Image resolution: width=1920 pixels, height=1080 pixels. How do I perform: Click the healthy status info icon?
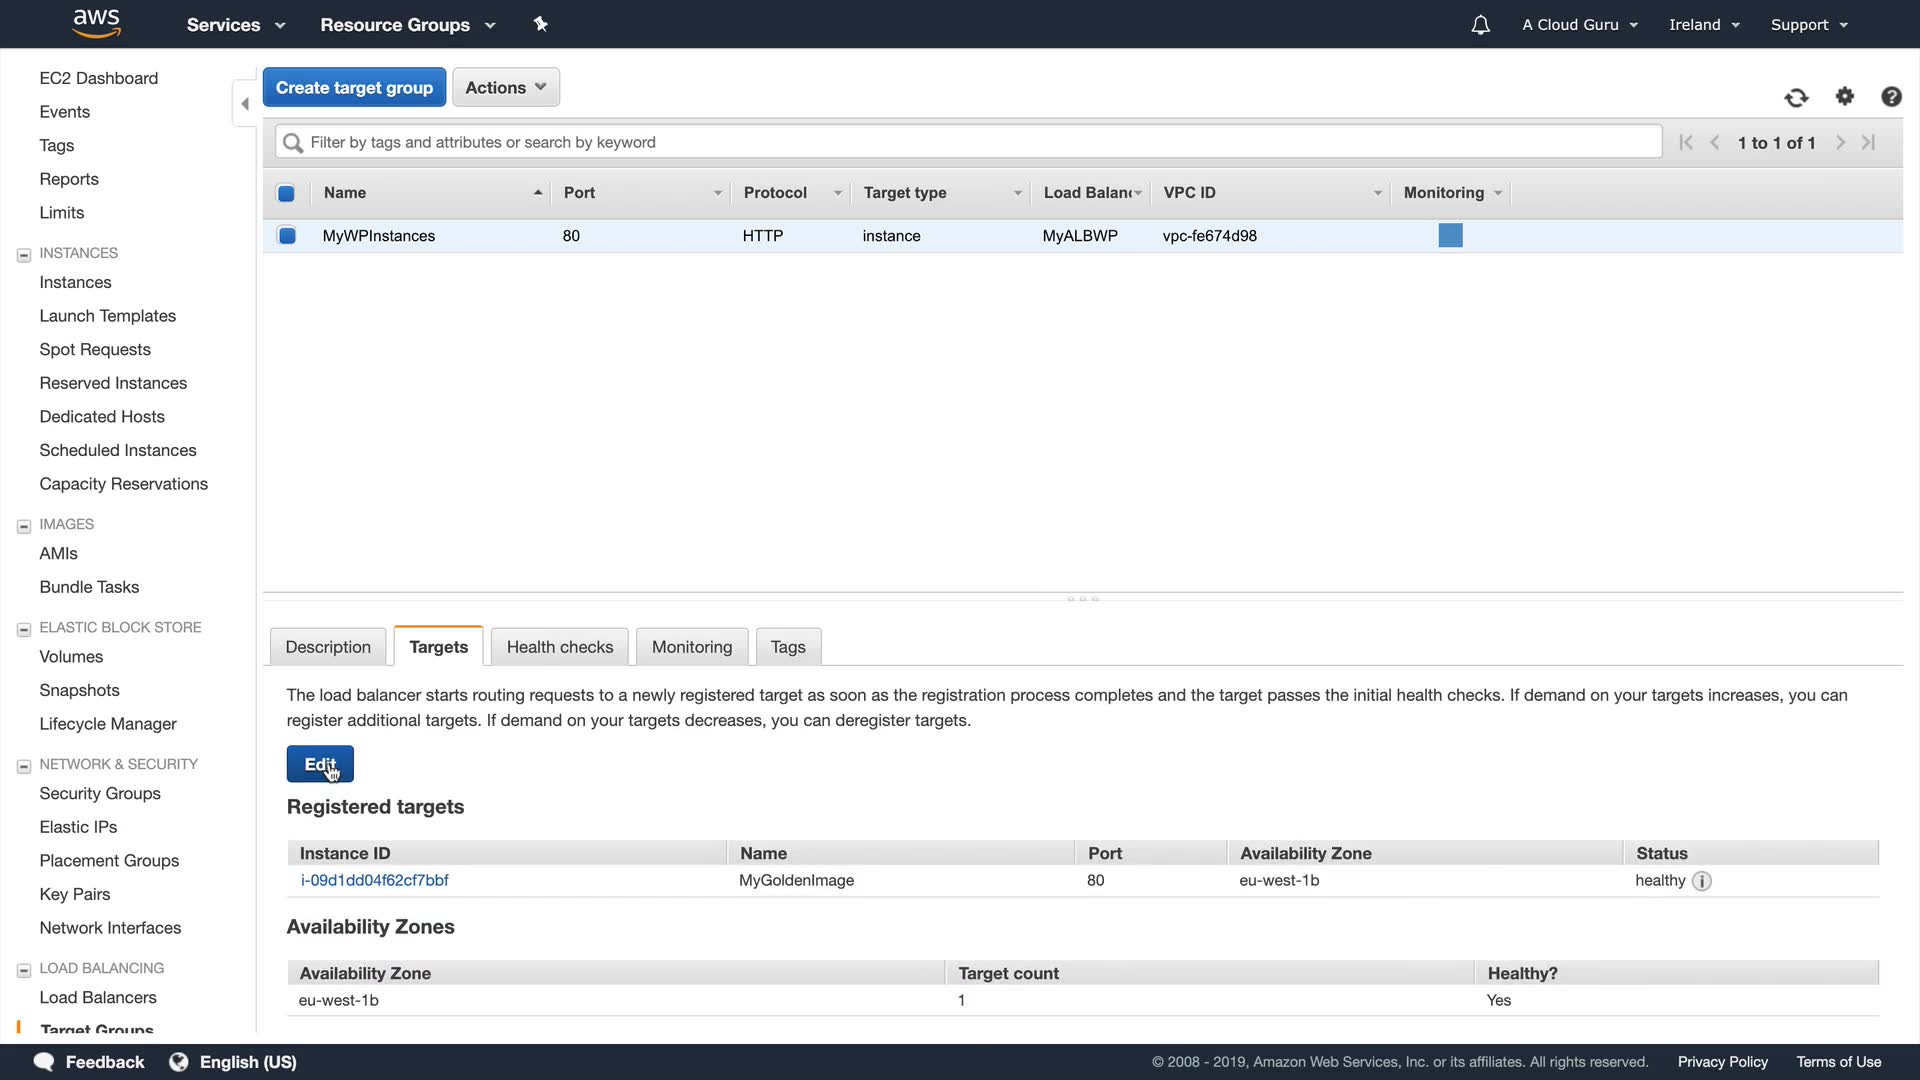1702,881
